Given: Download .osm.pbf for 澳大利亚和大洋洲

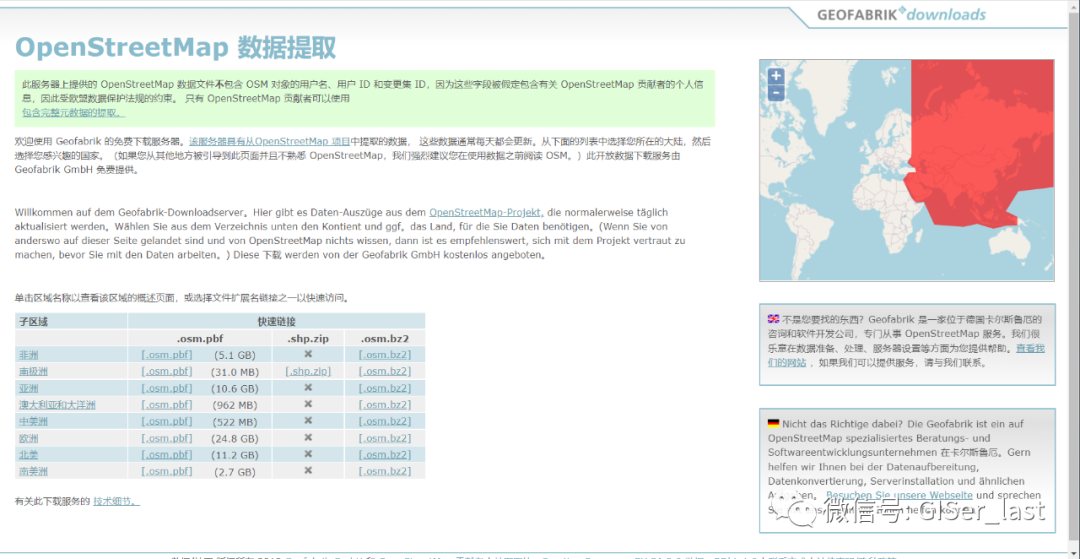Looking at the screenshot, I should click(x=167, y=405).
